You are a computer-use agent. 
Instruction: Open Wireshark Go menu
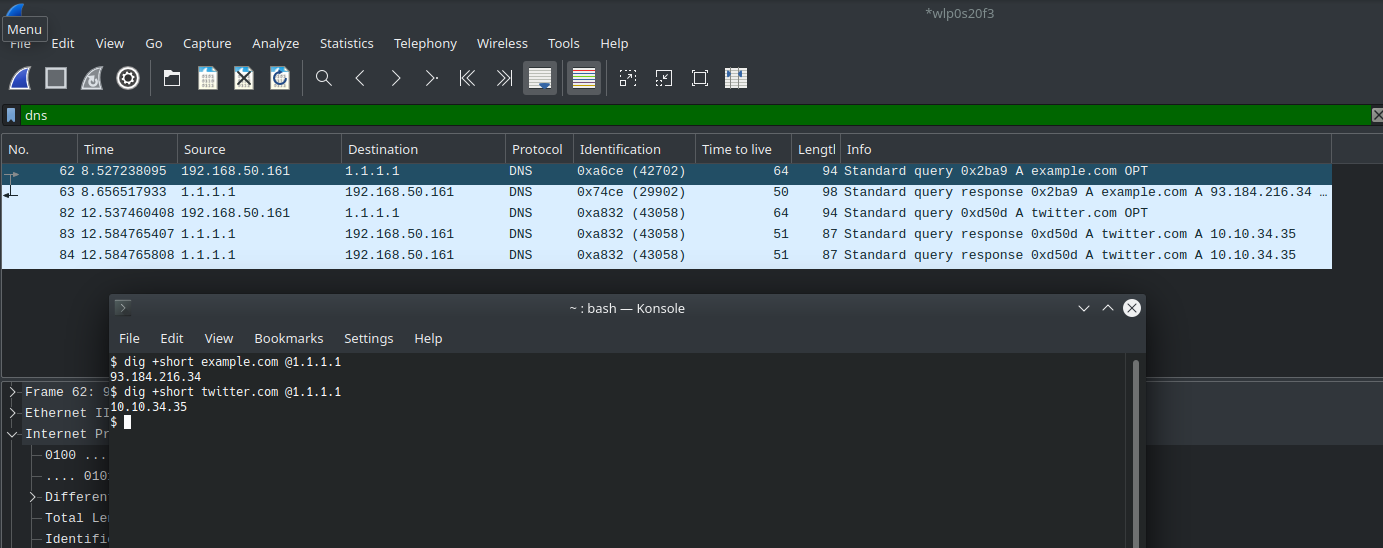coord(154,43)
